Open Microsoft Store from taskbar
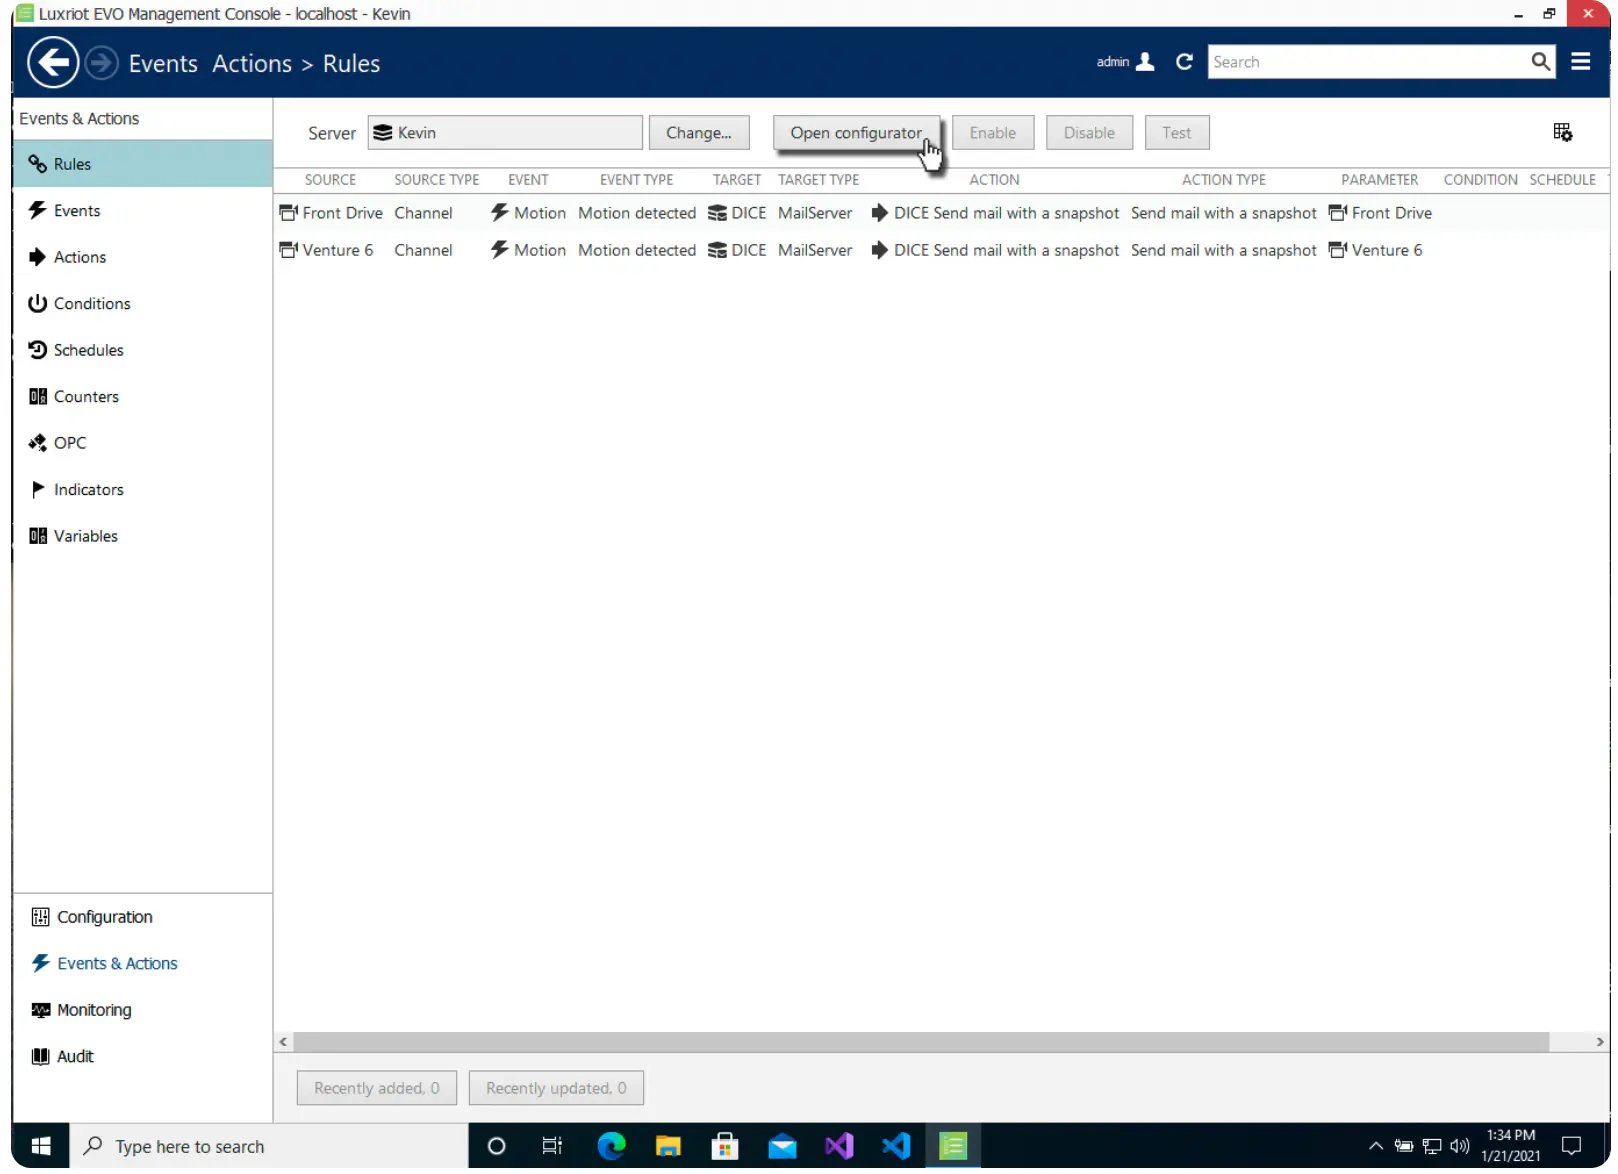1618x1174 pixels. point(725,1146)
